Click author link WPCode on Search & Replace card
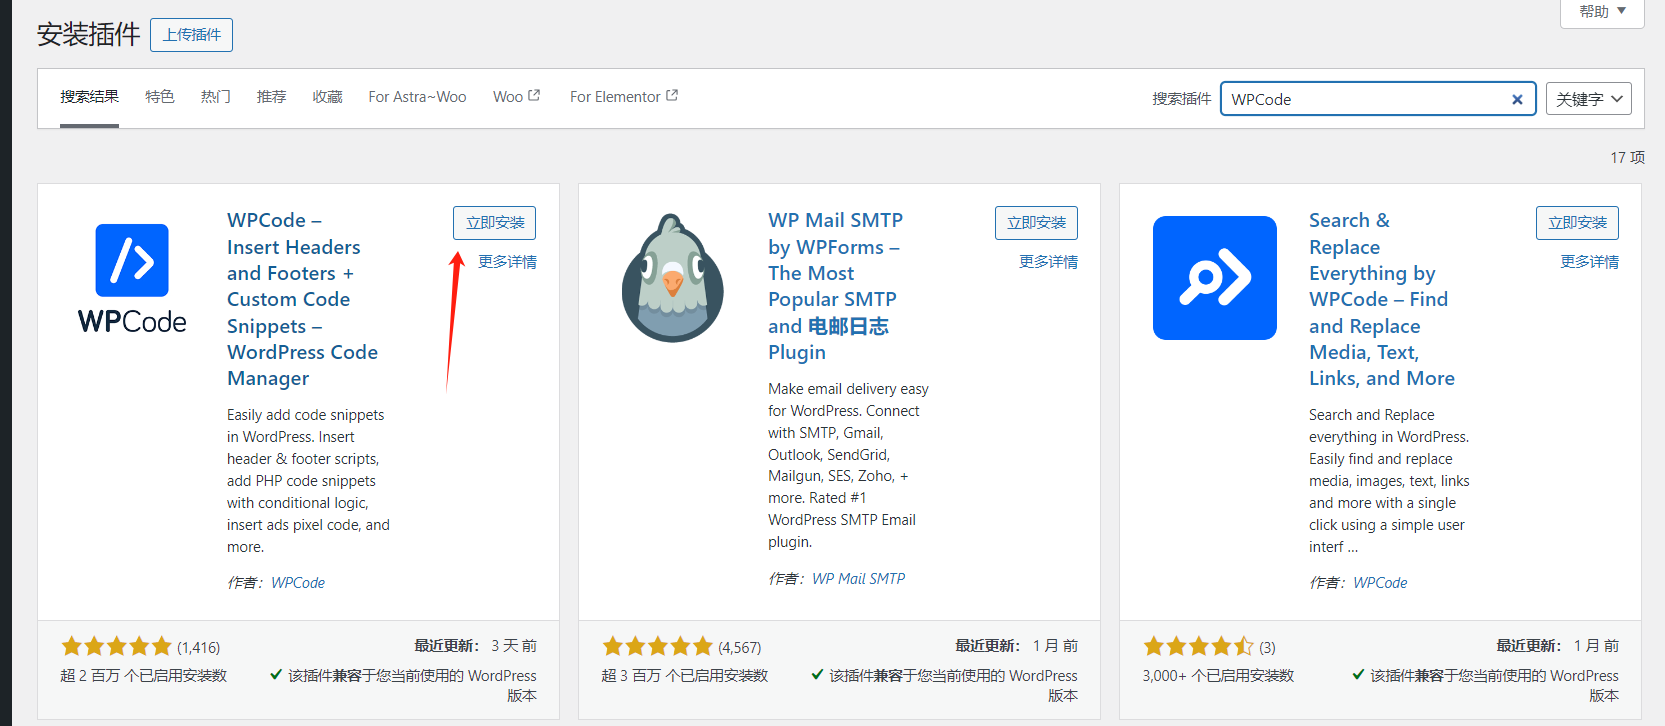The width and height of the screenshot is (1665, 726). [x=1380, y=583]
